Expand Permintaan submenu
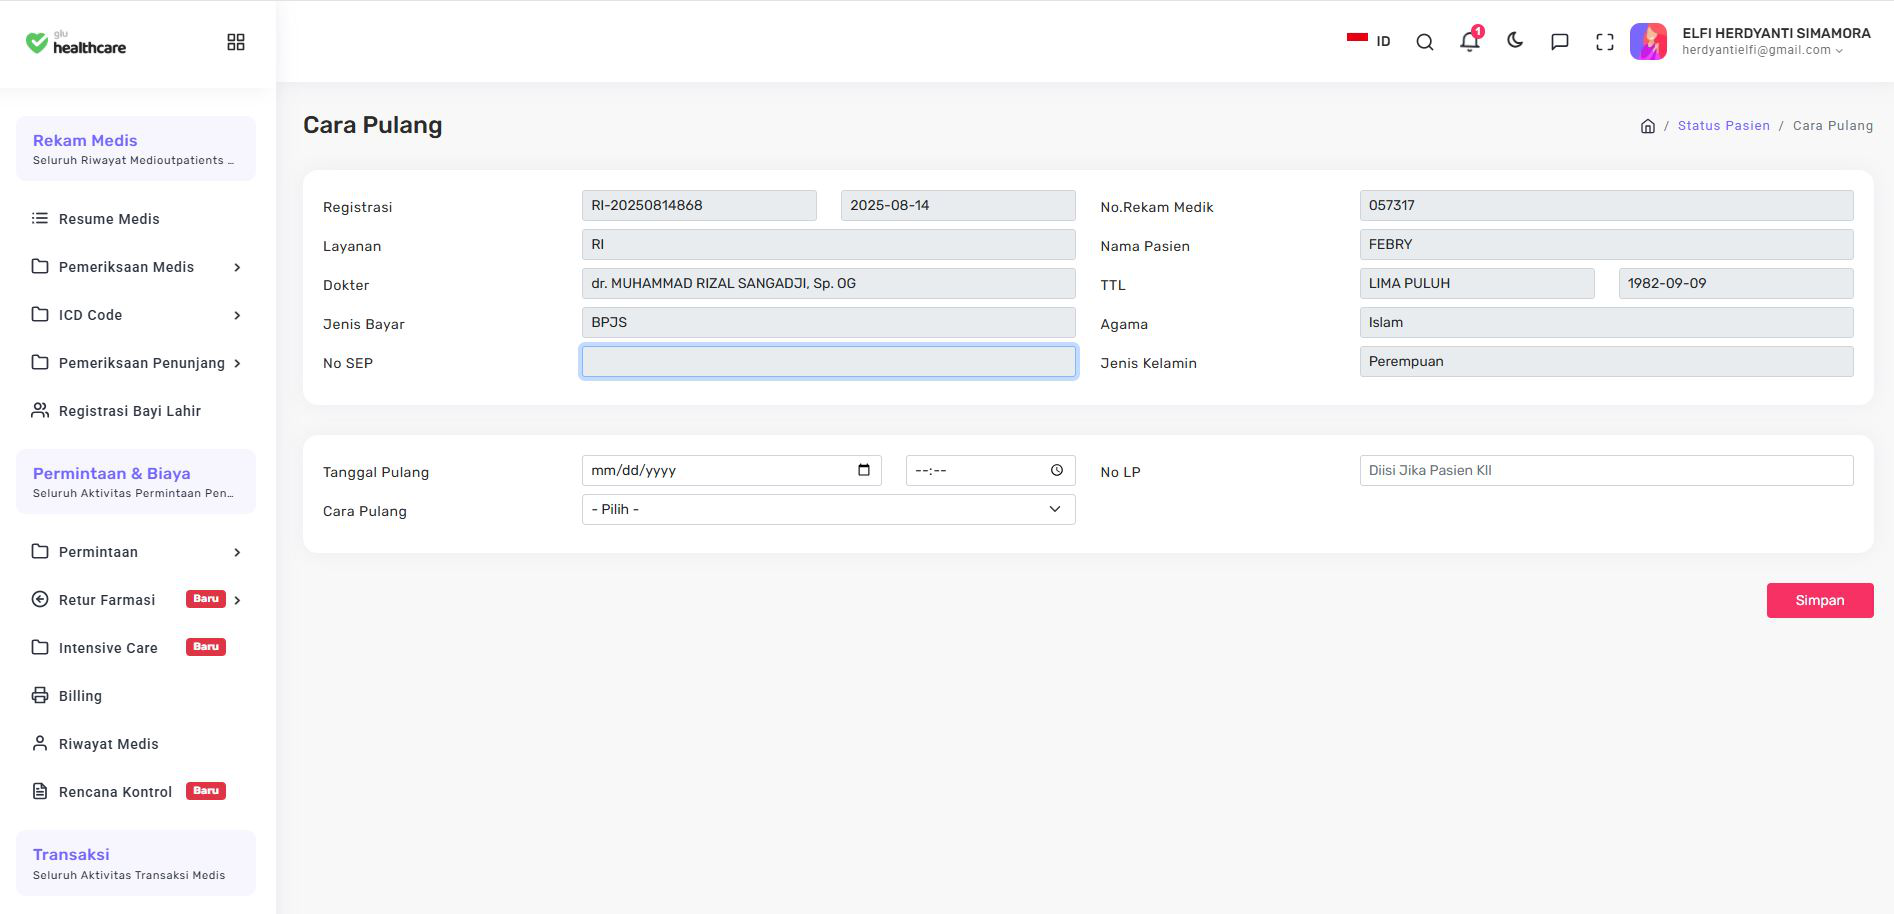1894x914 pixels. click(136, 552)
